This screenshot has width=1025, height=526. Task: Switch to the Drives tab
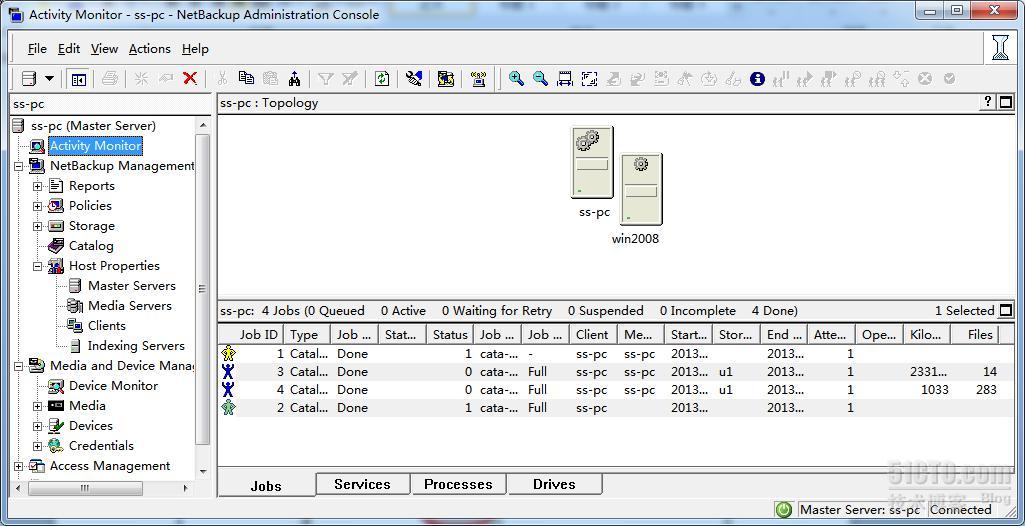tap(554, 484)
